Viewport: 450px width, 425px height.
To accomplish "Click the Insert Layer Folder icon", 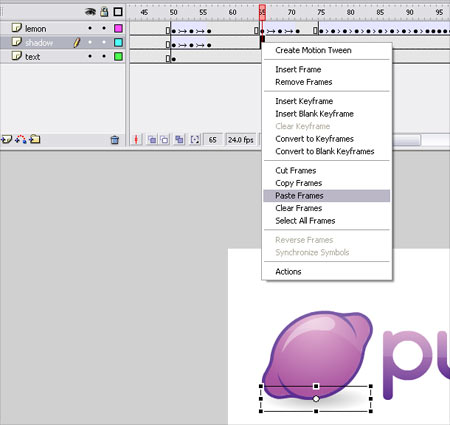I will (x=35, y=139).
